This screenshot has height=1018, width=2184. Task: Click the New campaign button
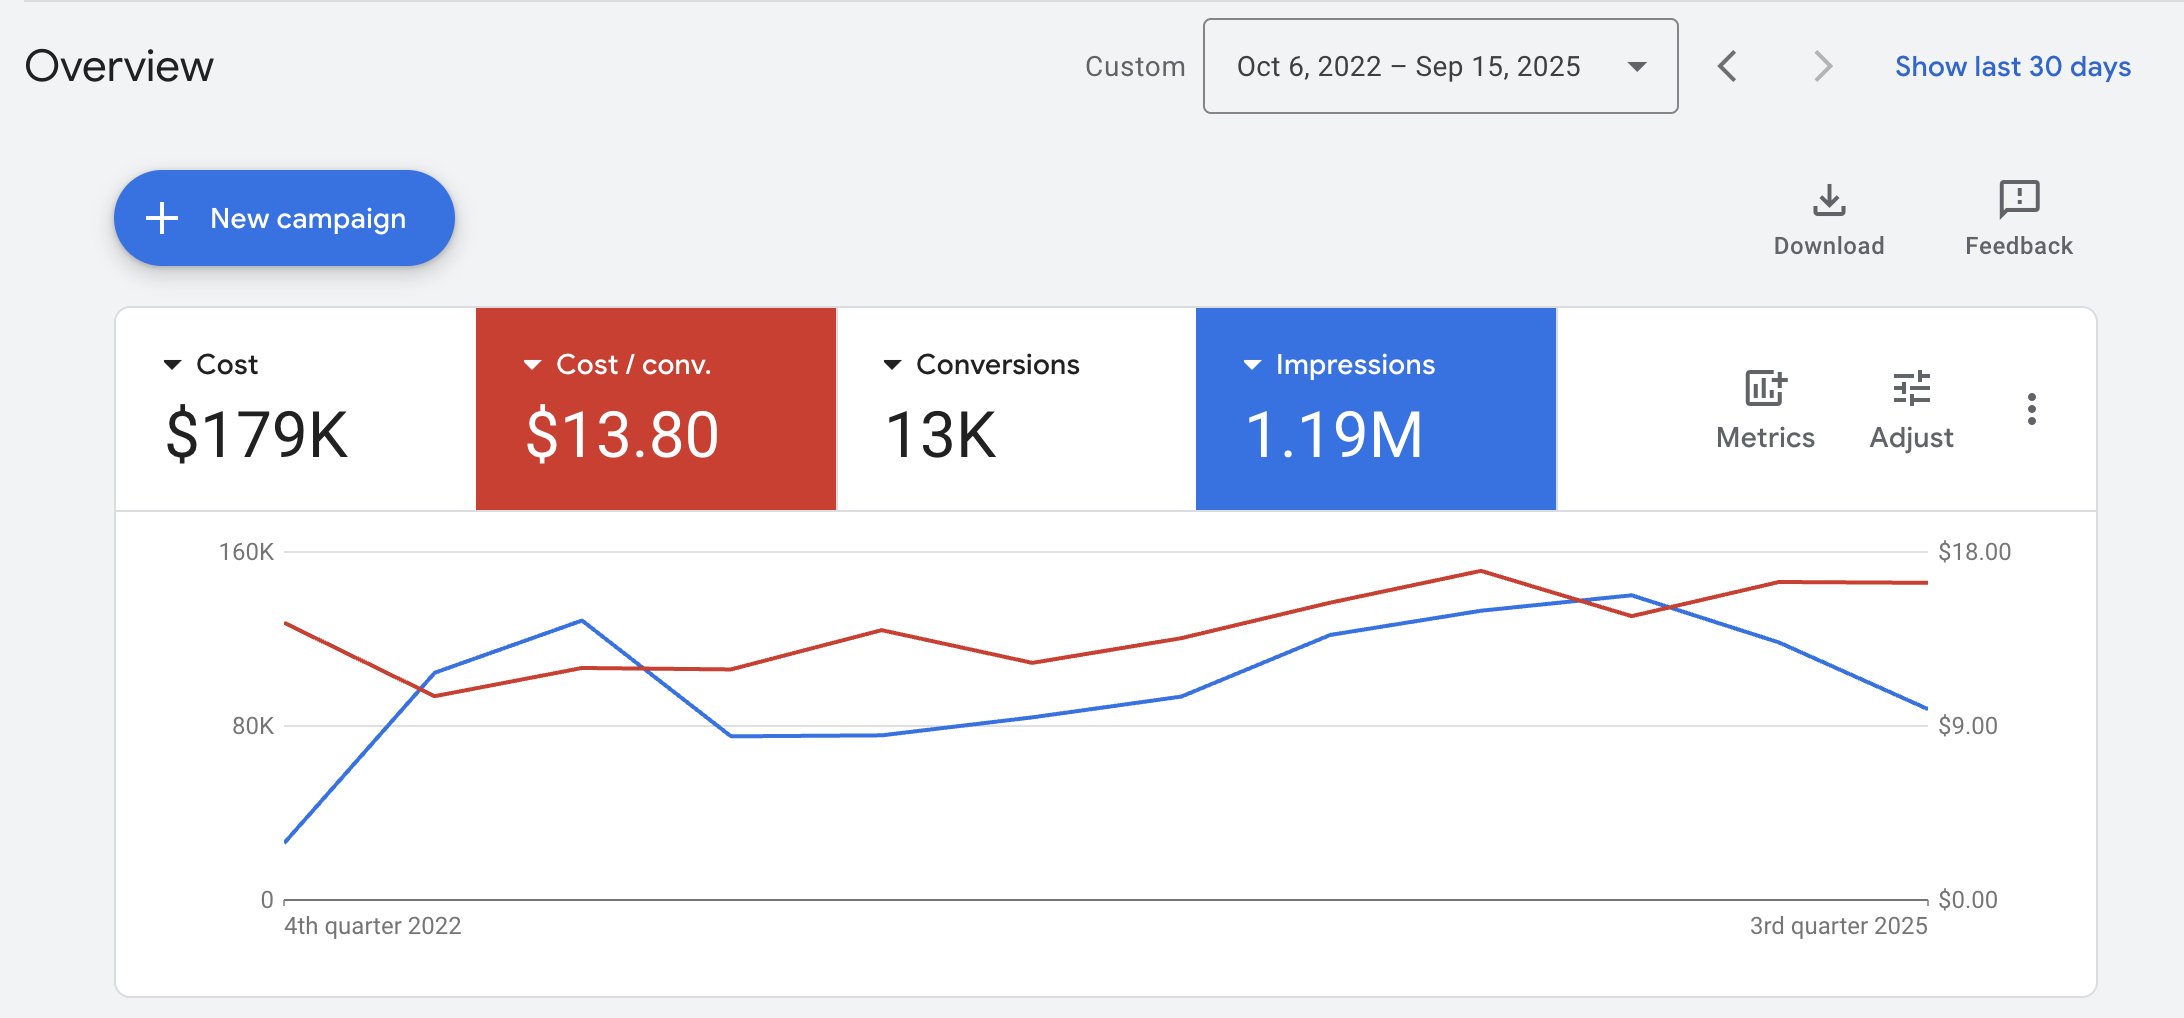[284, 218]
